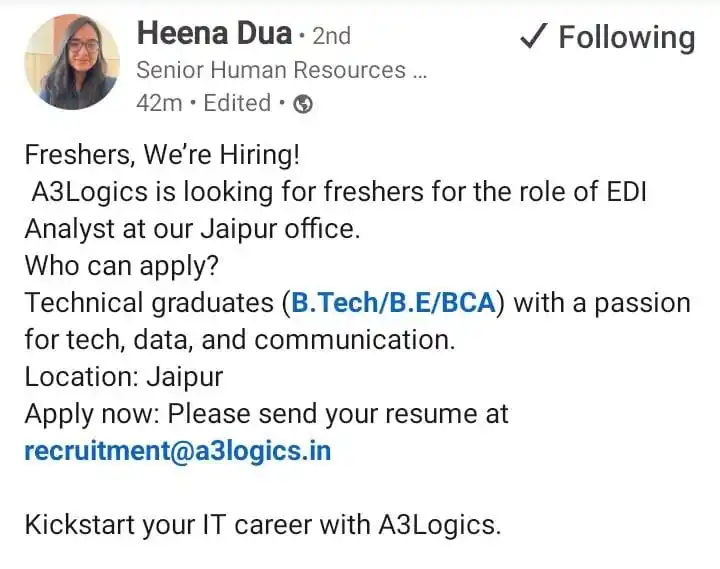This screenshot has width=720, height=569.
Task: Click the Apply now: Please send resume line
Action: click(267, 414)
